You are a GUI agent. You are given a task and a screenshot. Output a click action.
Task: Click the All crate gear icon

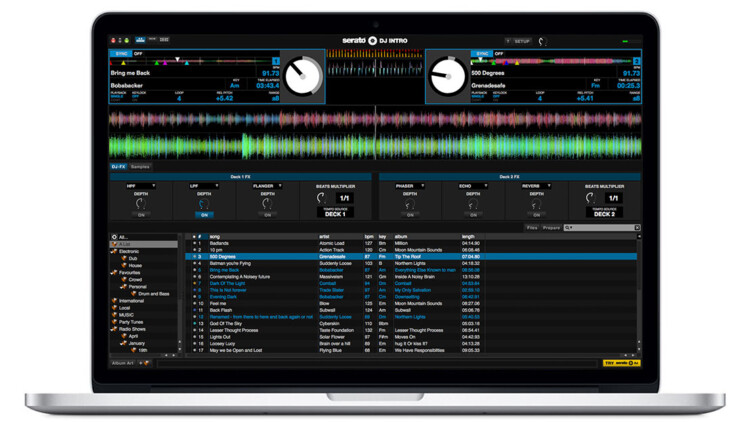click(x=114, y=237)
